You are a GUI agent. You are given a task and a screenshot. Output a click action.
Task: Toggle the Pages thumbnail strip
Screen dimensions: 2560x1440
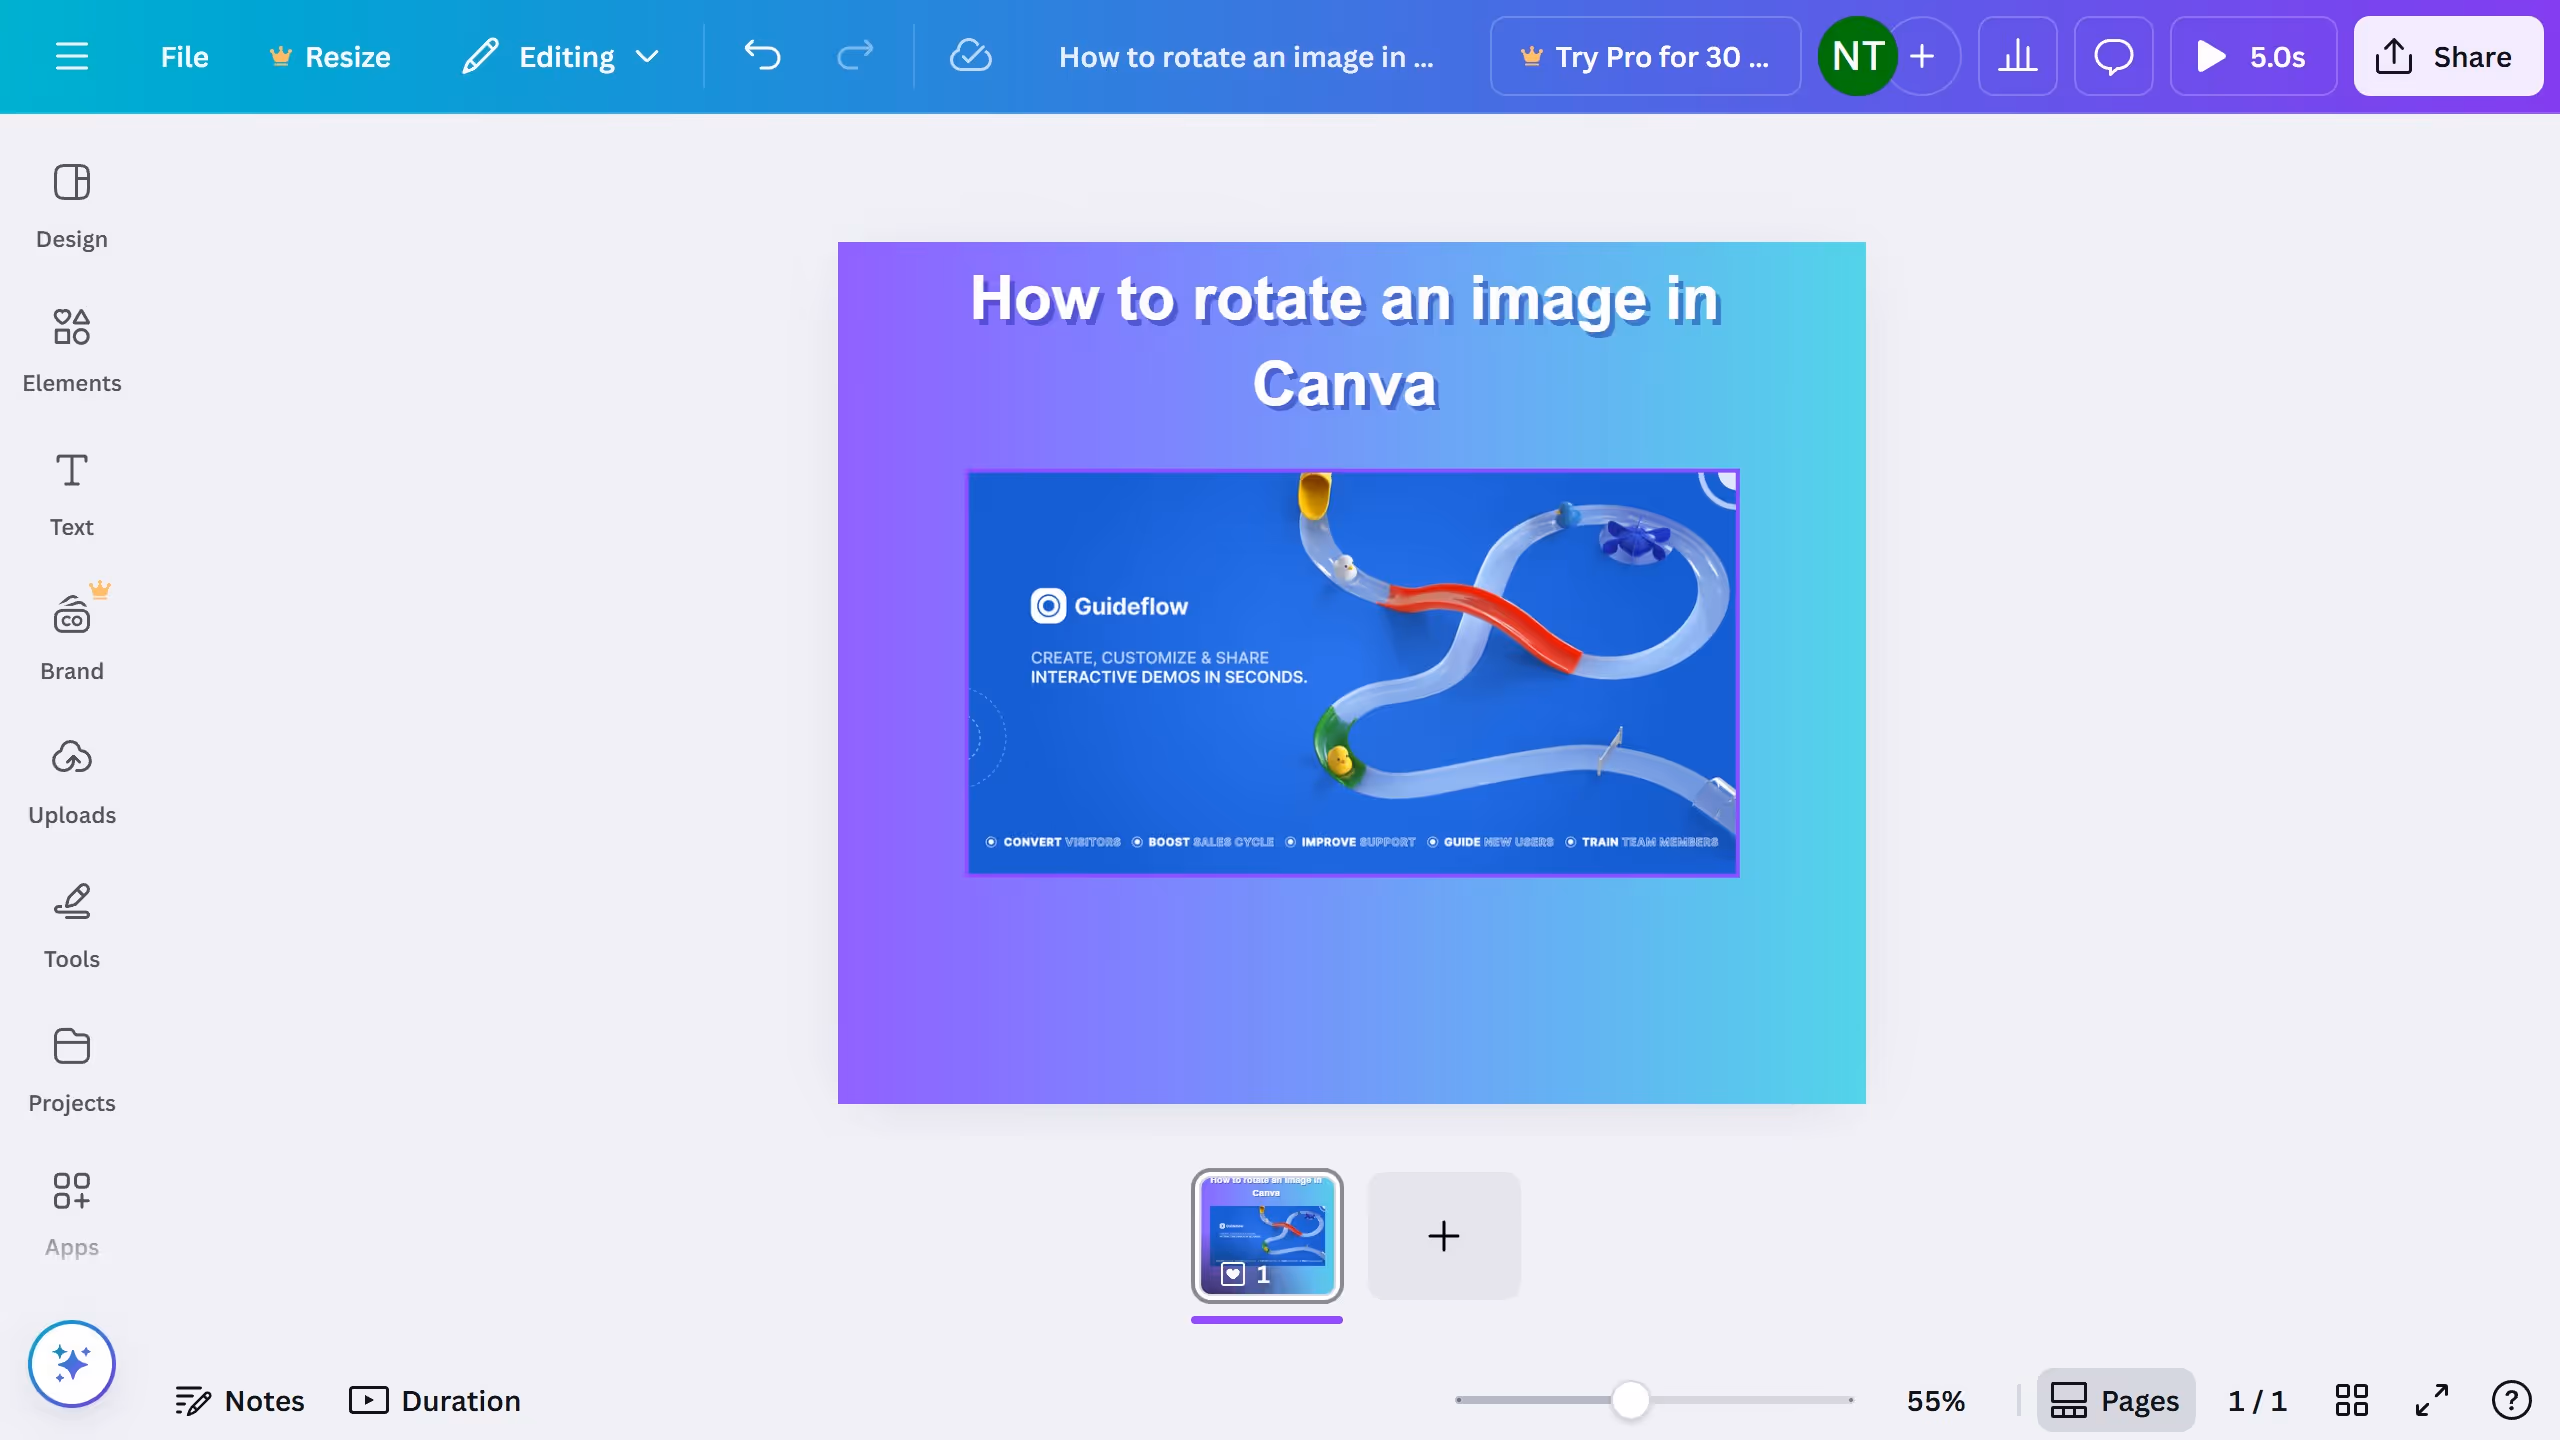[x=2115, y=1400]
